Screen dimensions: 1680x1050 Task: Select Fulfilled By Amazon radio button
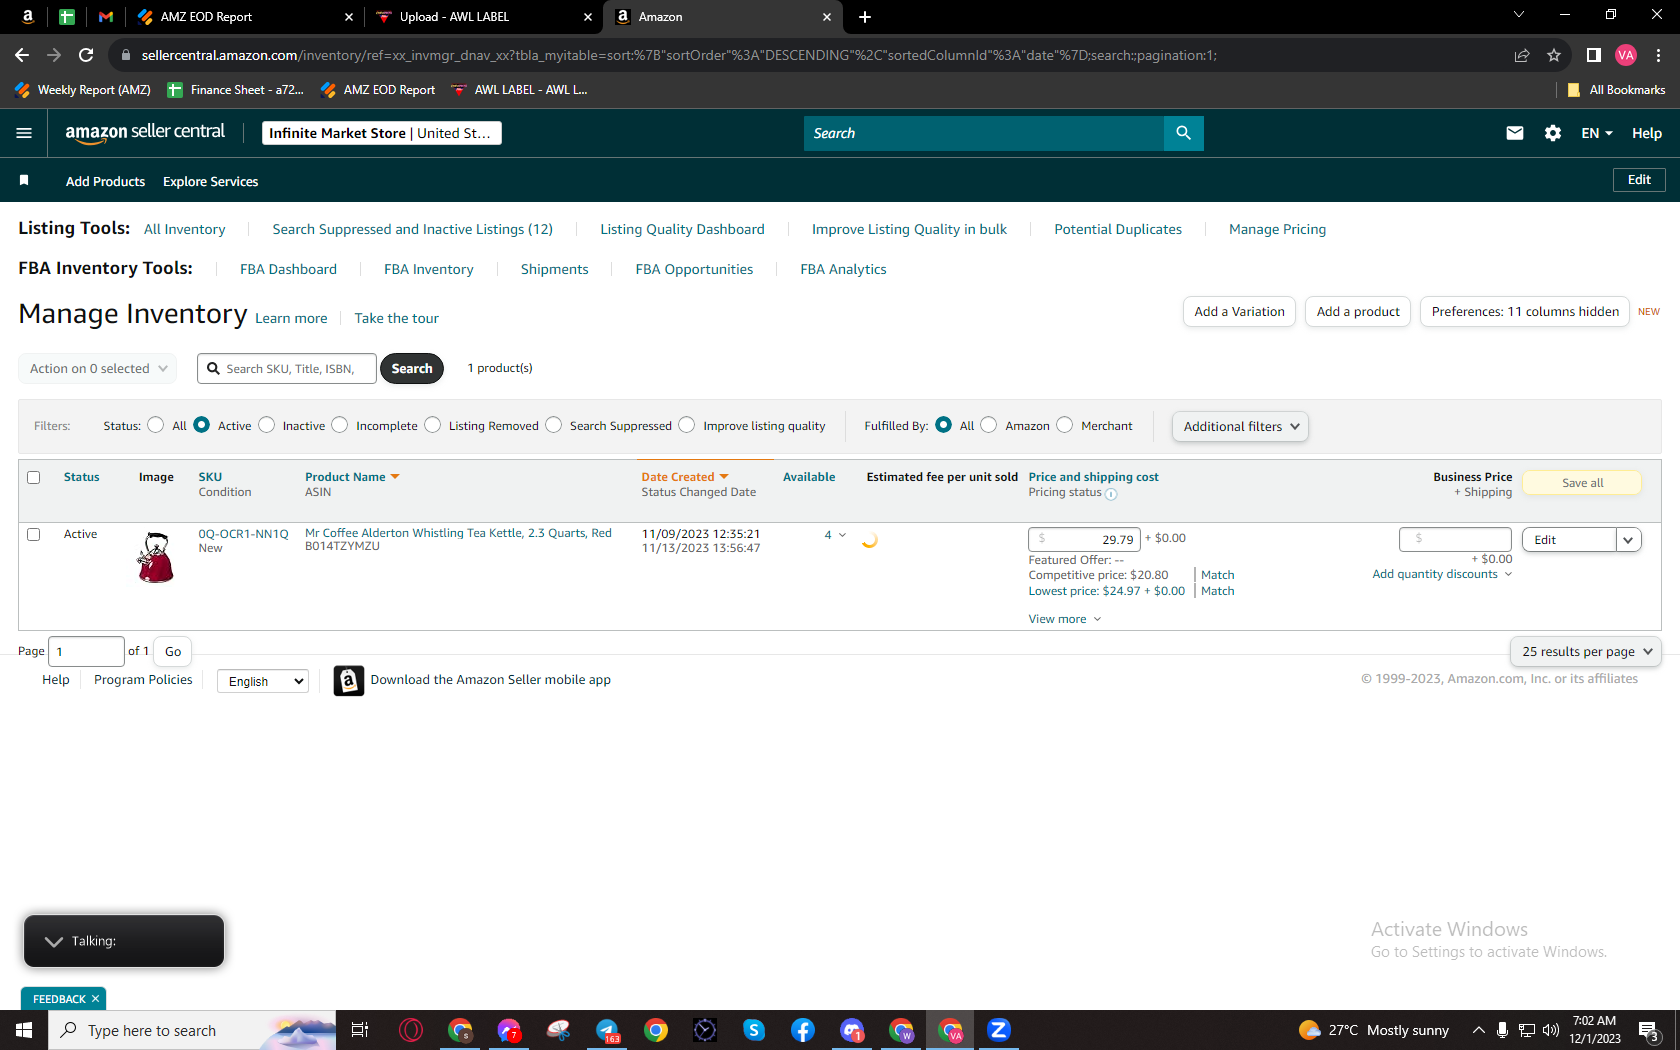coord(988,425)
